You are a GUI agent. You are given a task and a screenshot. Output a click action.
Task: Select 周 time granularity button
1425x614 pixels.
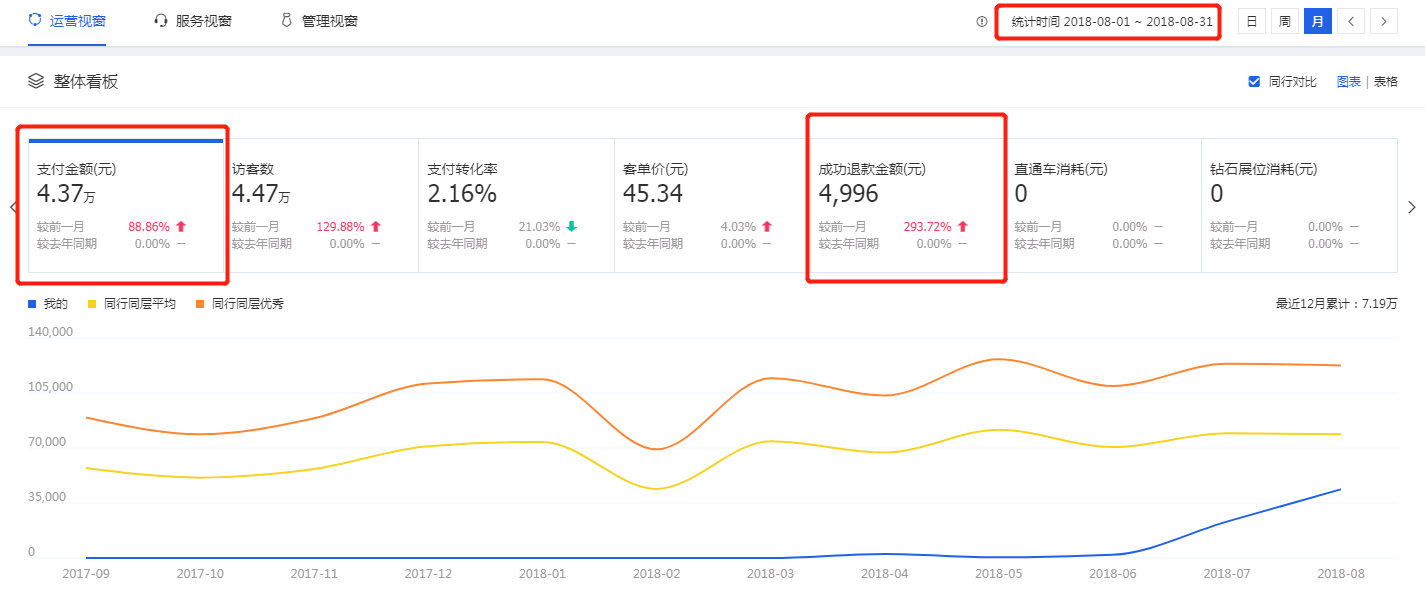tap(1284, 21)
